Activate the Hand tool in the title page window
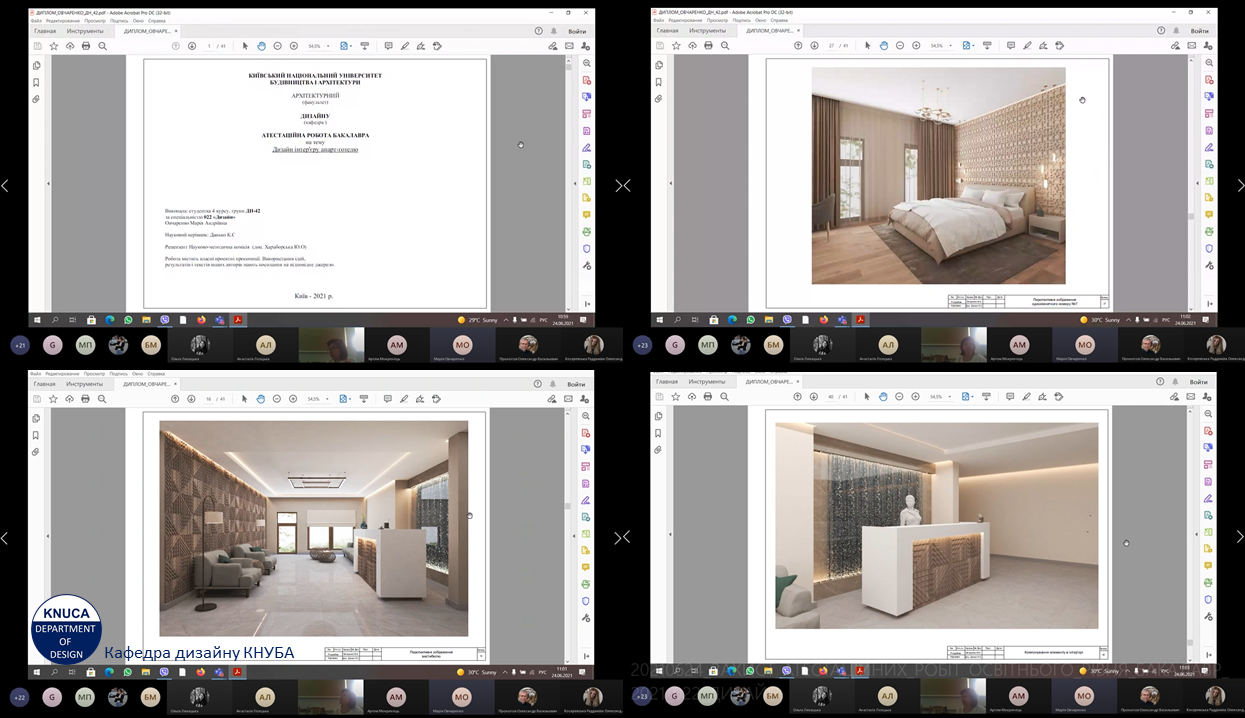The height and width of the screenshot is (718, 1245). point(261,46)
